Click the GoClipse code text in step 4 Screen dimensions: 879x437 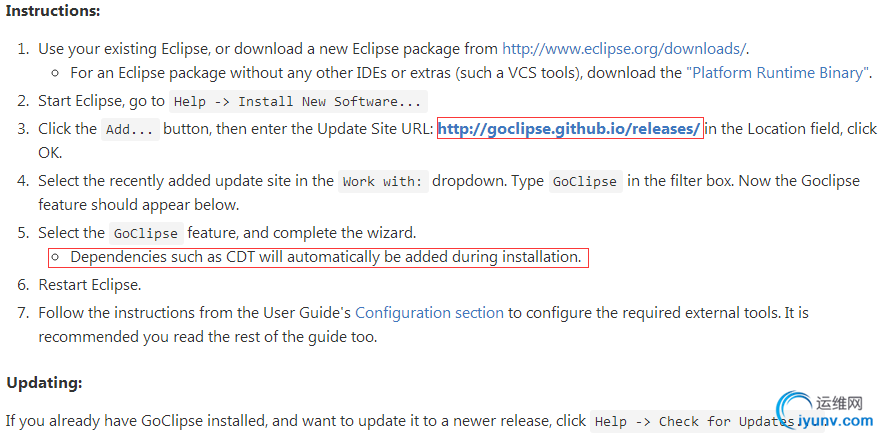585,182
